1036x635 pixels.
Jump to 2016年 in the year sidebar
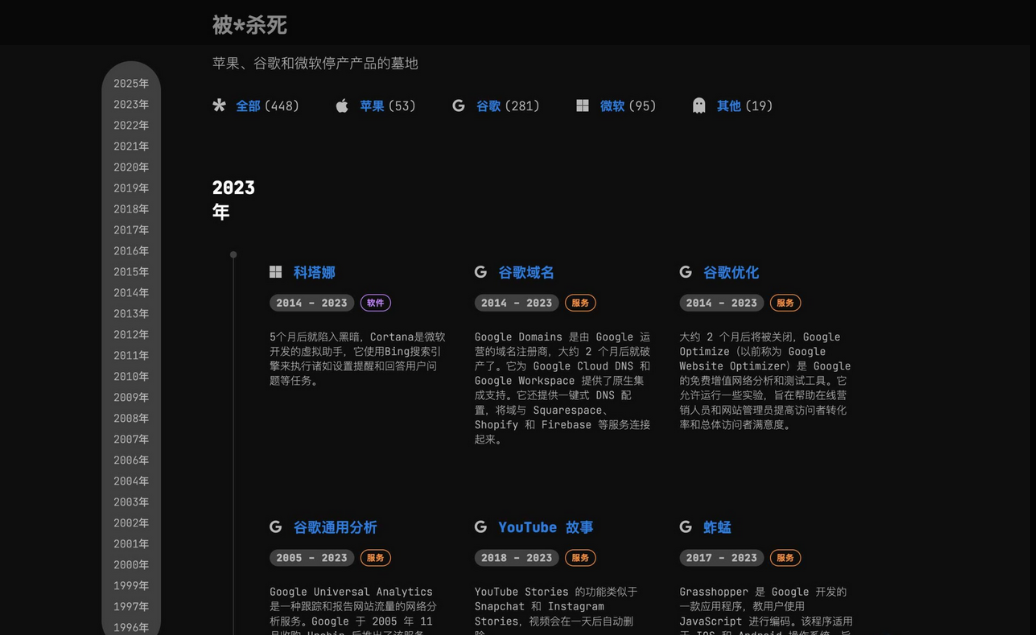click(x=131, y=251)
